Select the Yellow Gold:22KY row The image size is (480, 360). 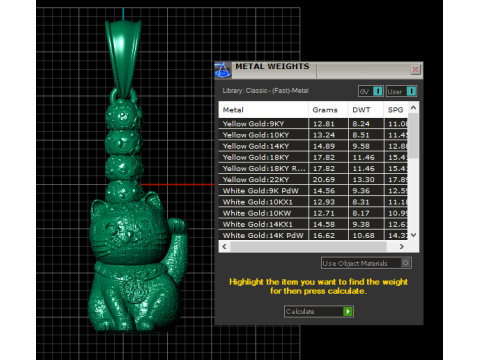(313, 179)
